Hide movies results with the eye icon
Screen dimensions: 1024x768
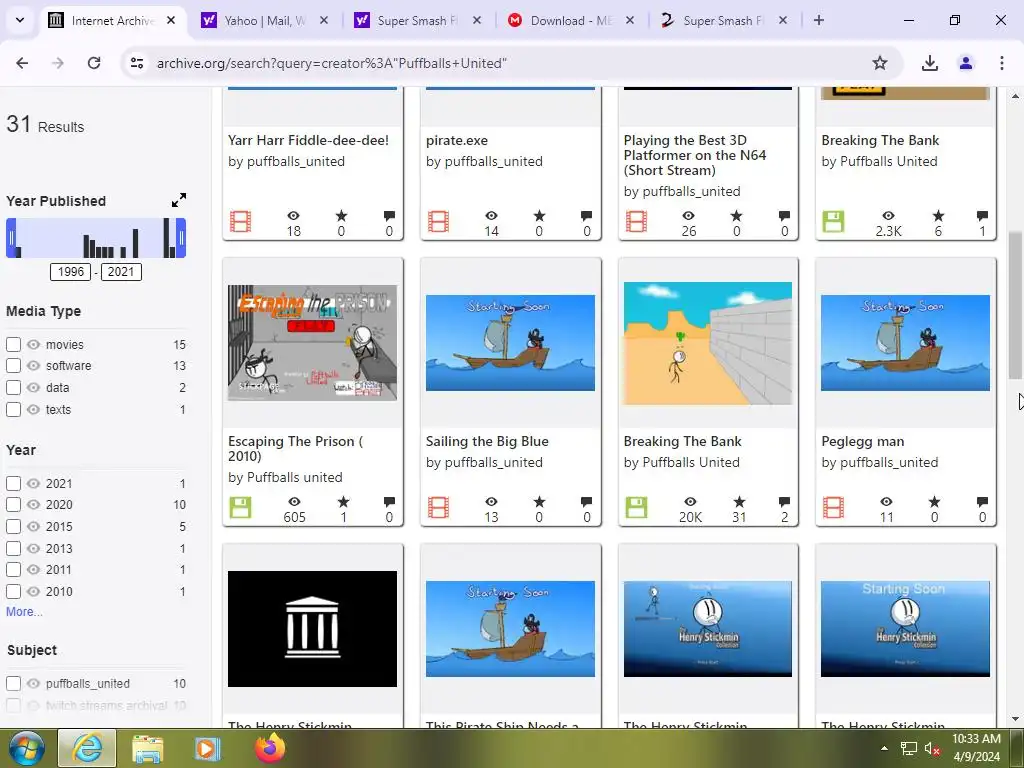click(33, 344)
